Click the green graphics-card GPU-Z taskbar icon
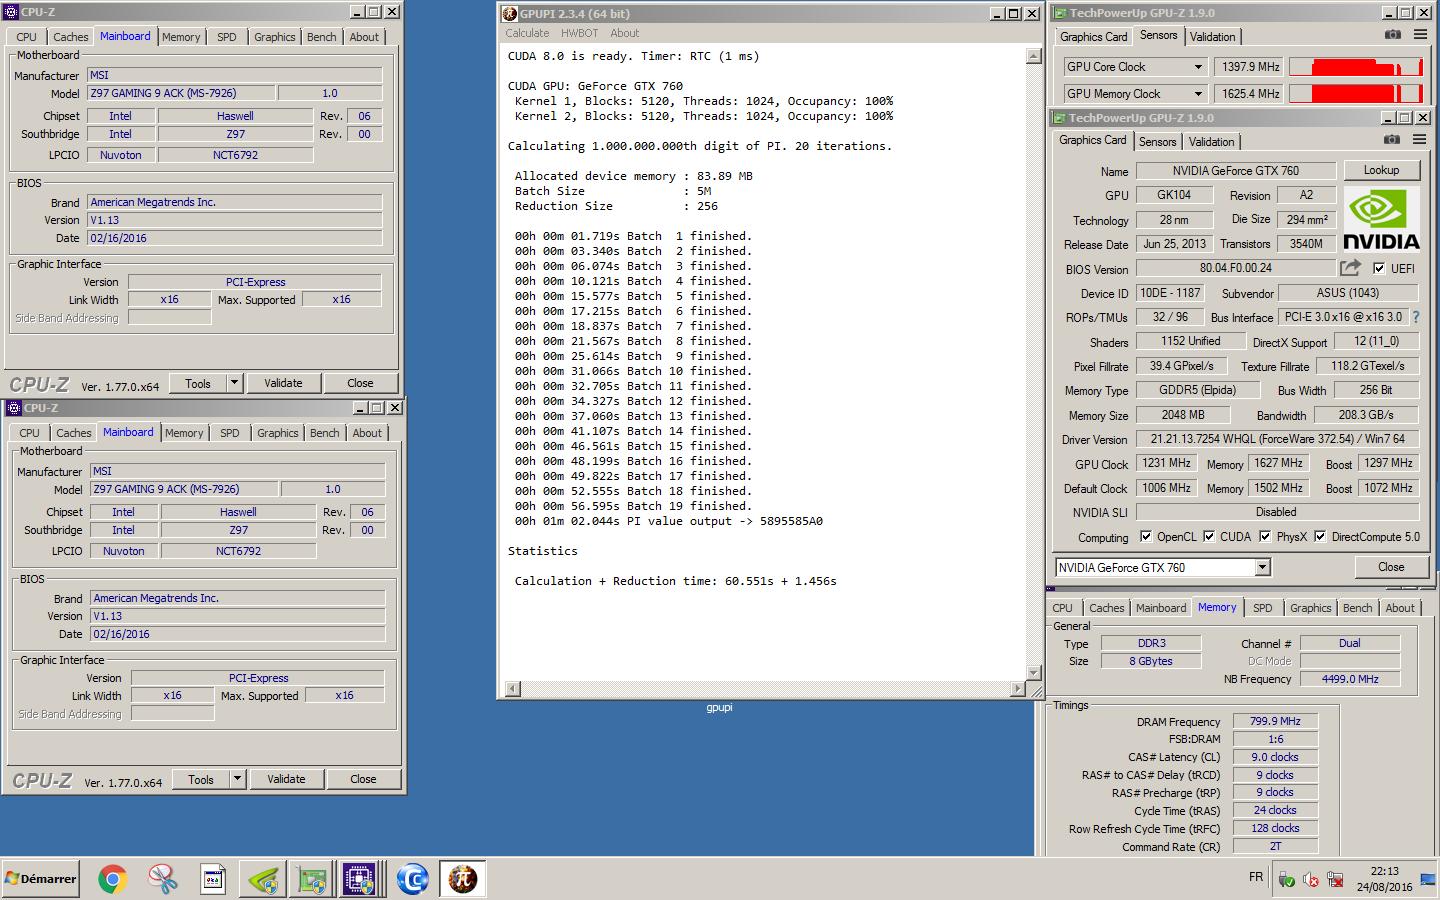 [312, 879]
